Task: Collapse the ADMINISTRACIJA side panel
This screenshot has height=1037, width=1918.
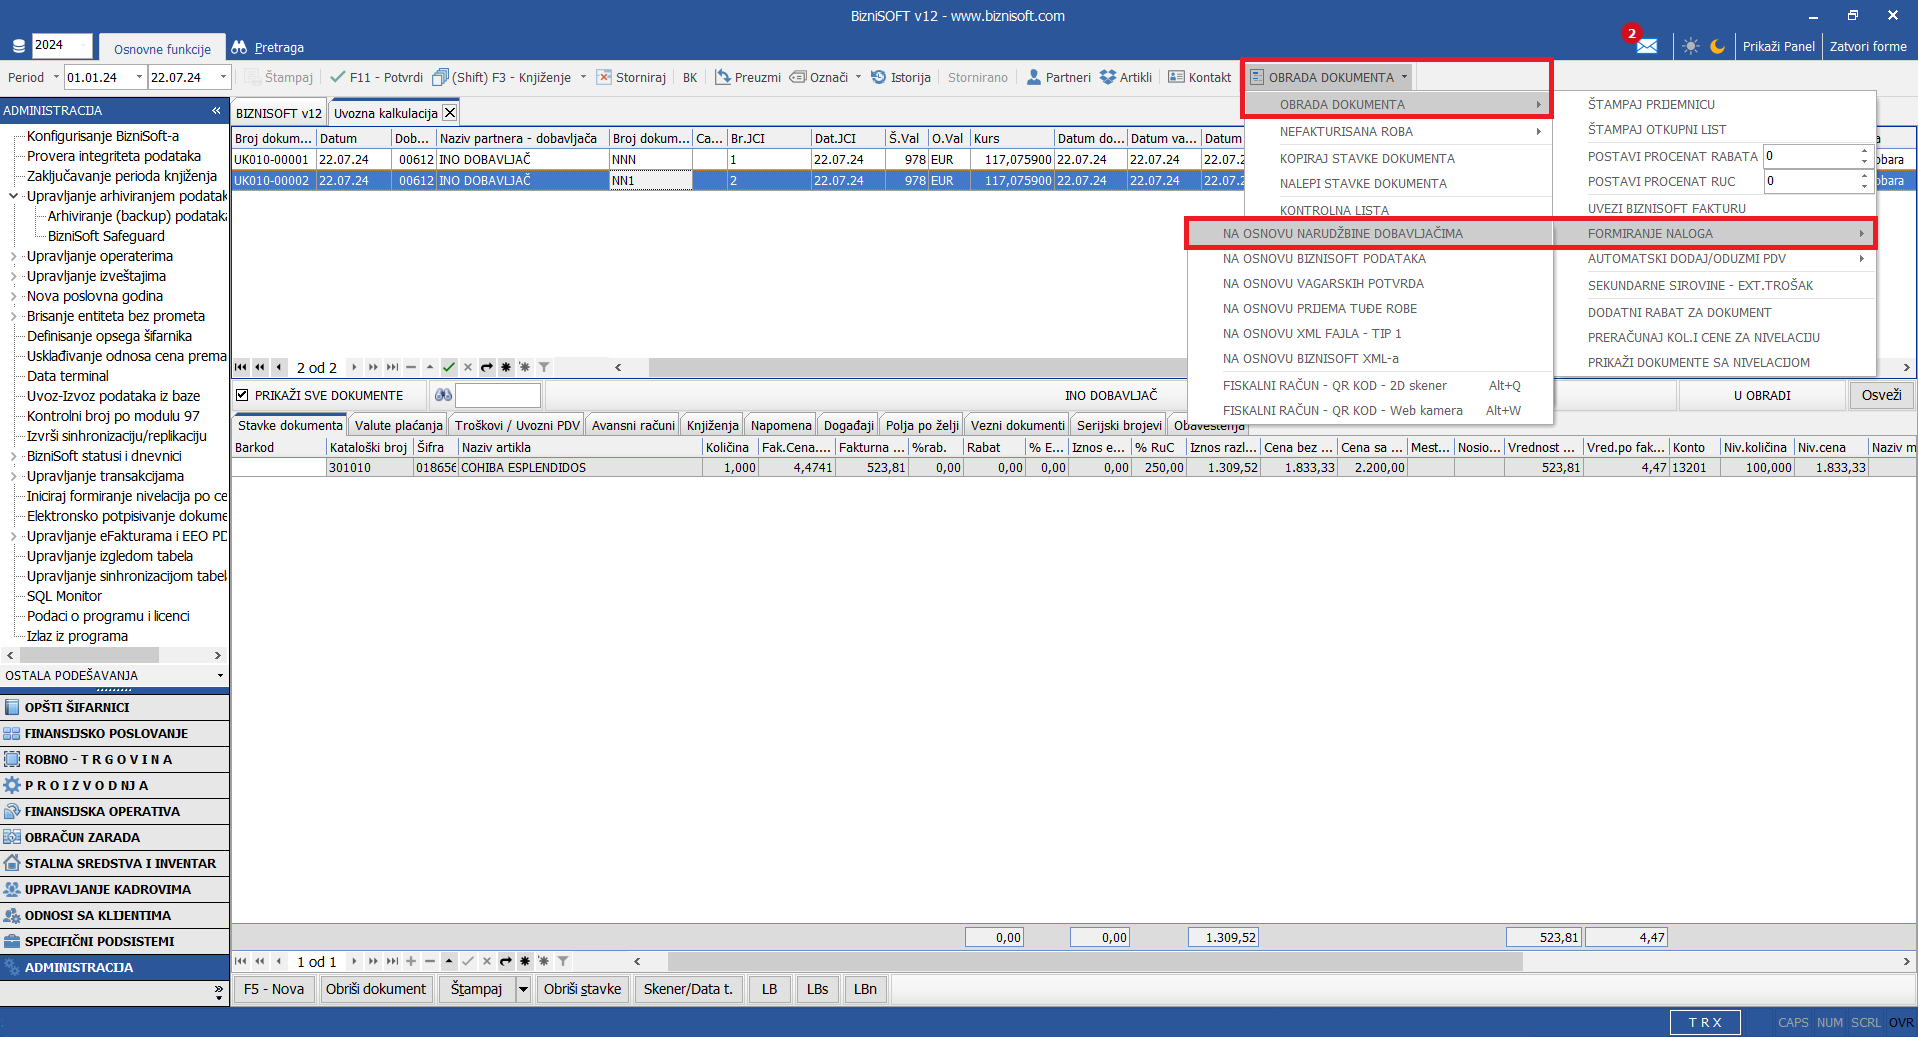Action: tap(216, 110)
